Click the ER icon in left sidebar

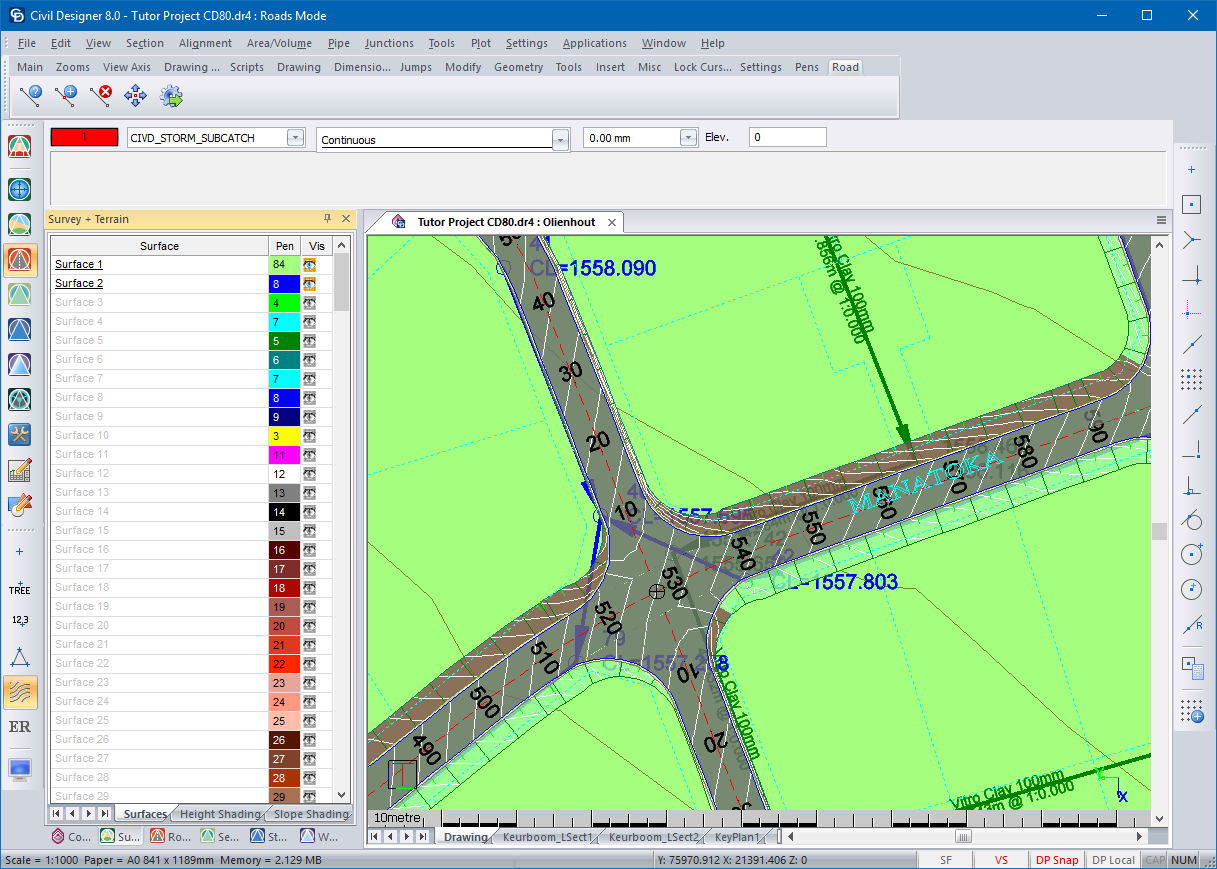point(20,727)
